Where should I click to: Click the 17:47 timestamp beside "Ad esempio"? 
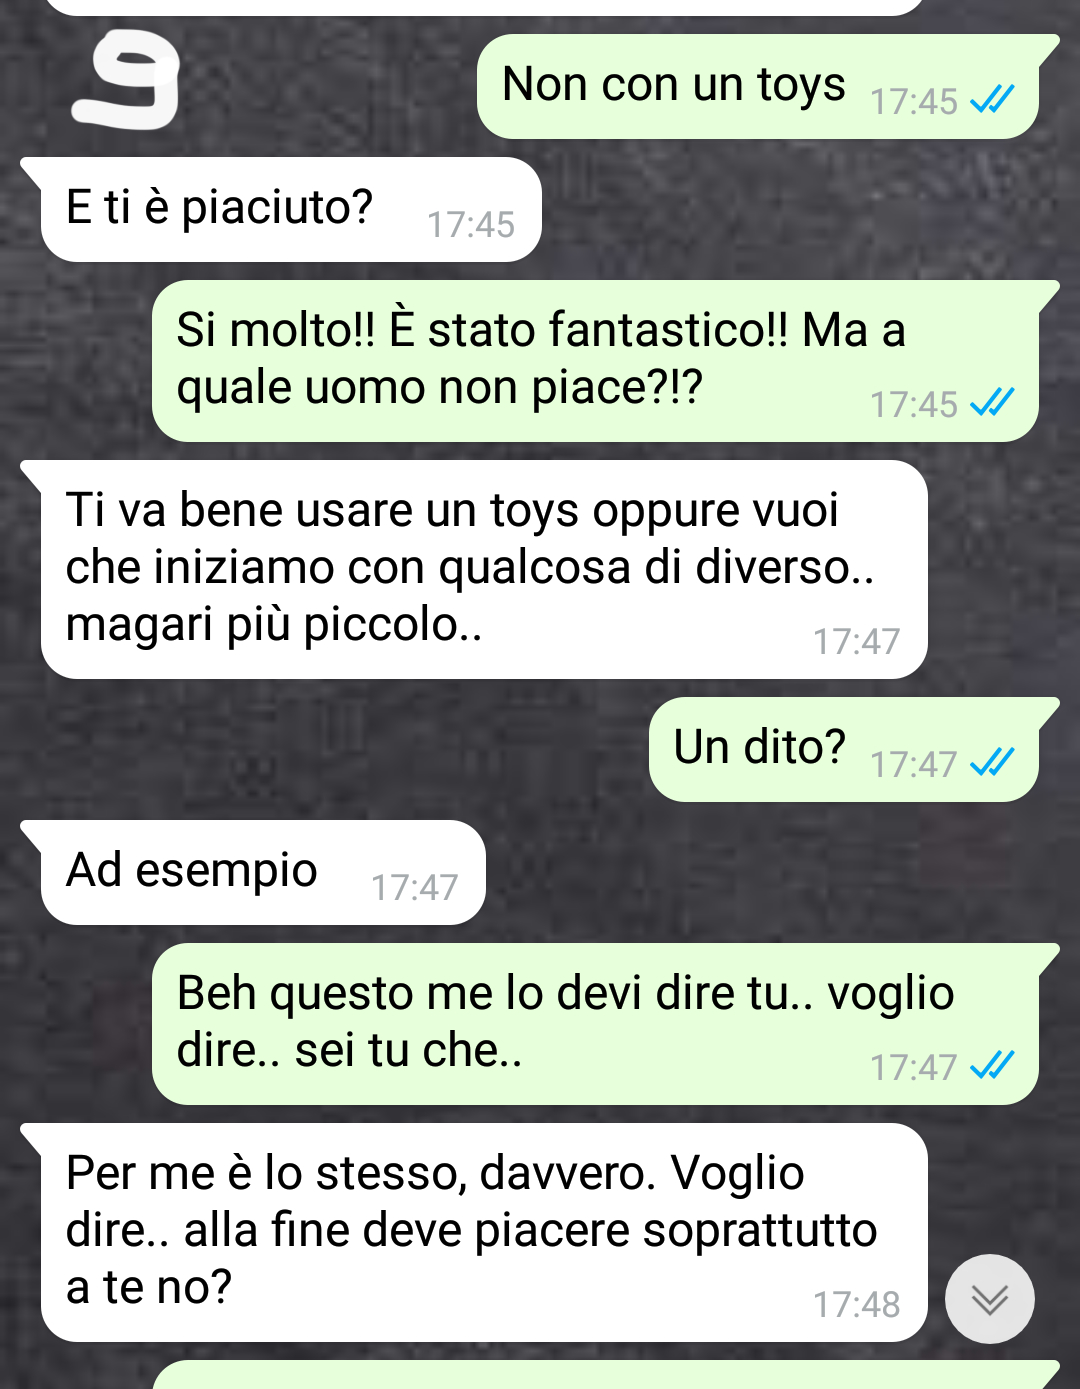(414, 888)
